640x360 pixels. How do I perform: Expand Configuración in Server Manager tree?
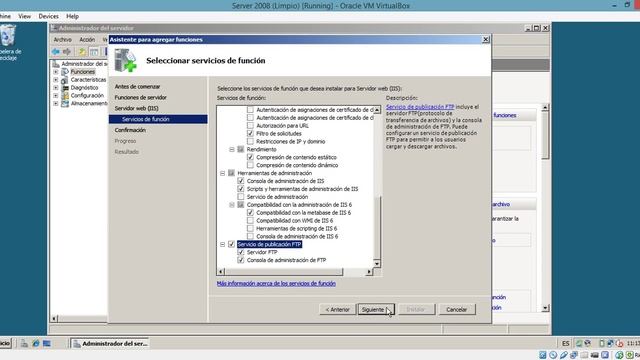tap(56, 96)
